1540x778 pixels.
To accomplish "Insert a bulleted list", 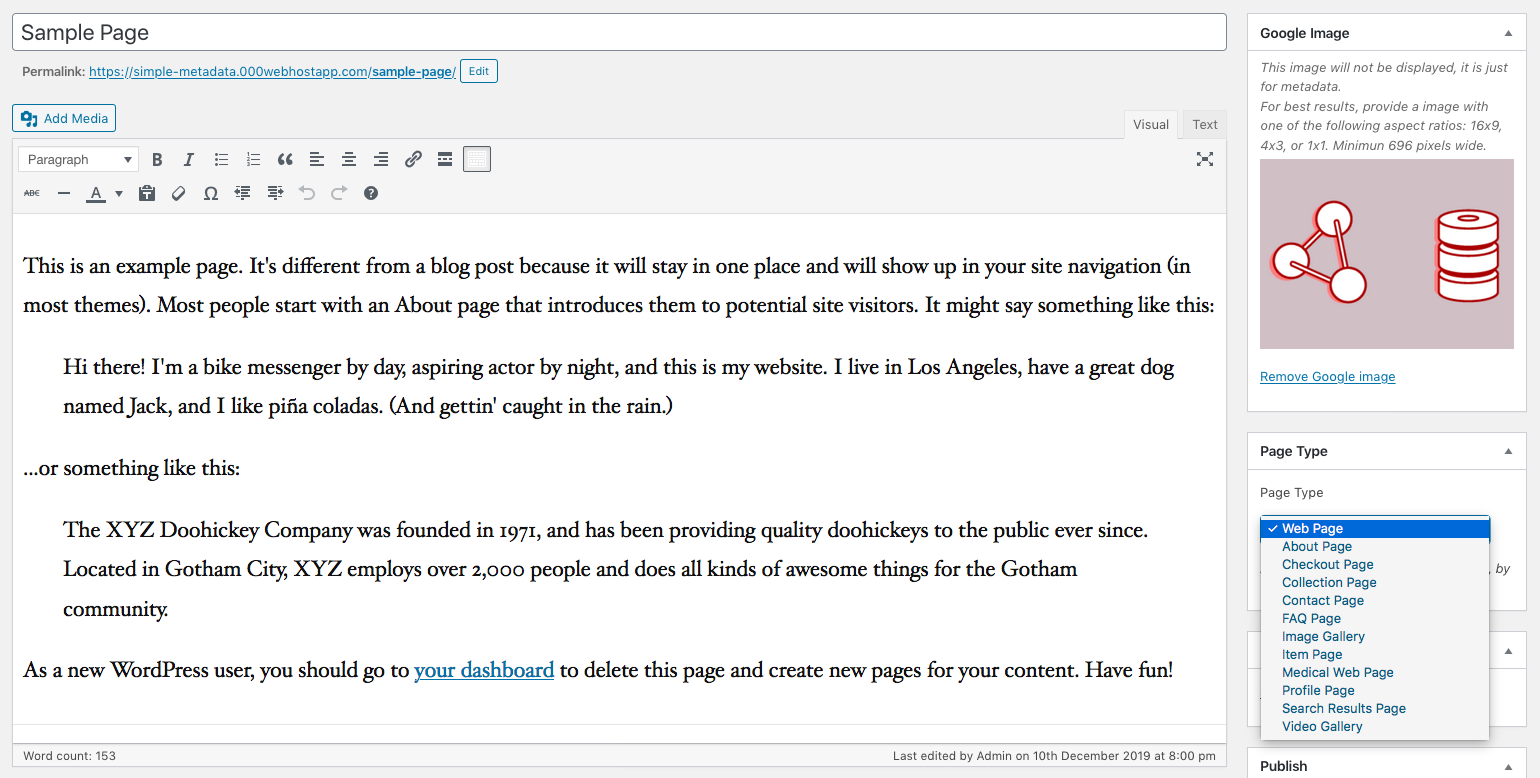I will tap(221, 159).
